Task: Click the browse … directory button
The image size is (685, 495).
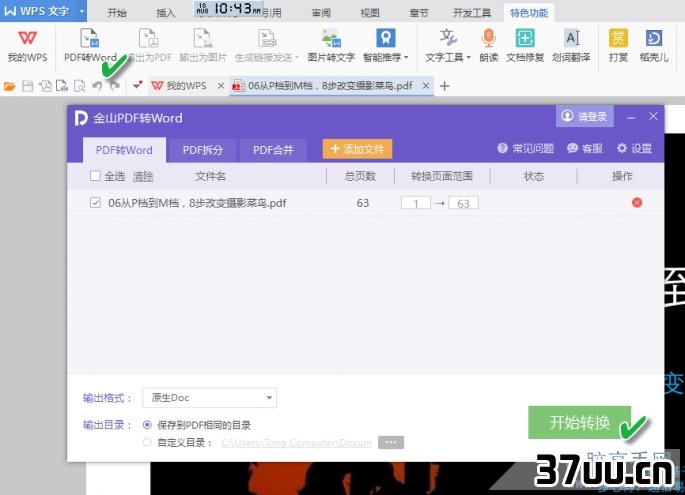Action: tap(391, 442)
